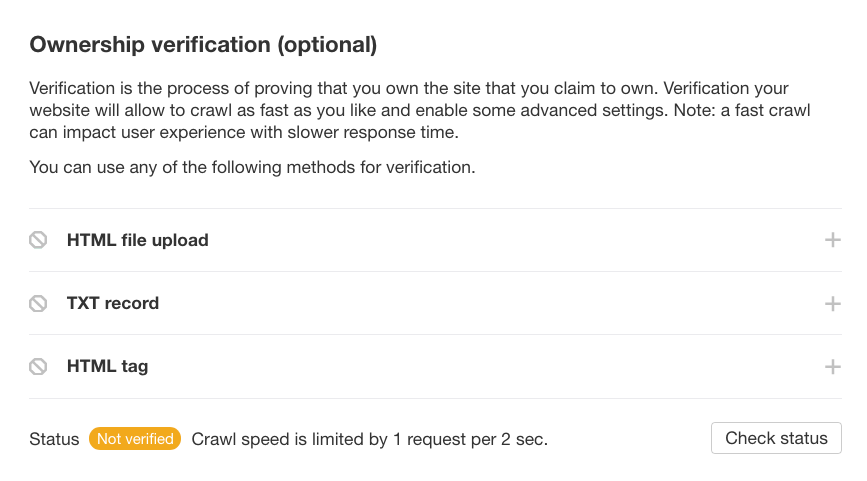Select the TXT record method label
This screenshot has height=481, width=867.
[112, 303]
